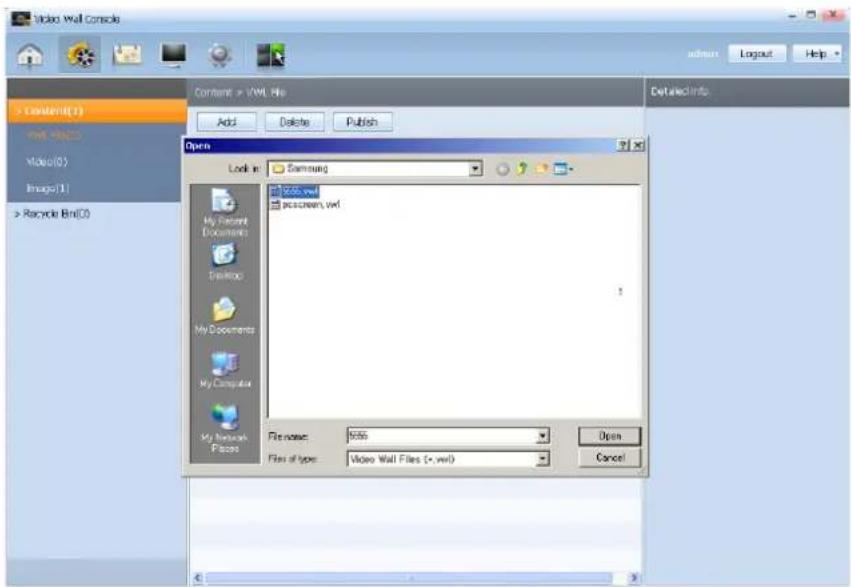Select Video(0) in the sidebar

point(47,162)
